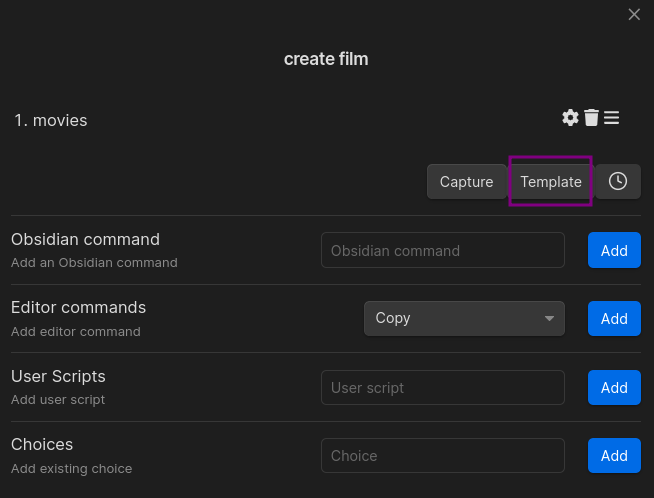This screenshot has width=654, height=498.
Task: Add a Template choice
Action: pos(551,181)
